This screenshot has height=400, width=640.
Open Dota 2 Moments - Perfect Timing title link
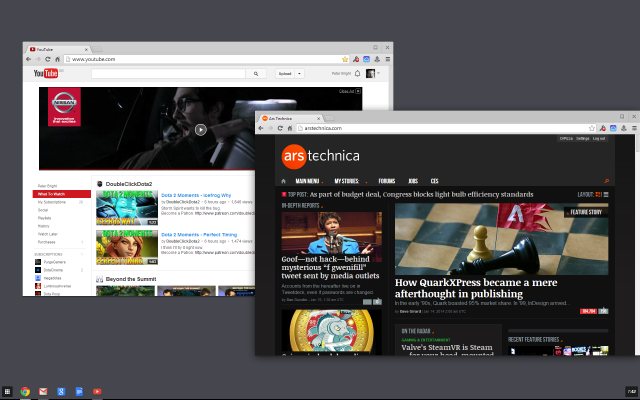tap(199, 235)
